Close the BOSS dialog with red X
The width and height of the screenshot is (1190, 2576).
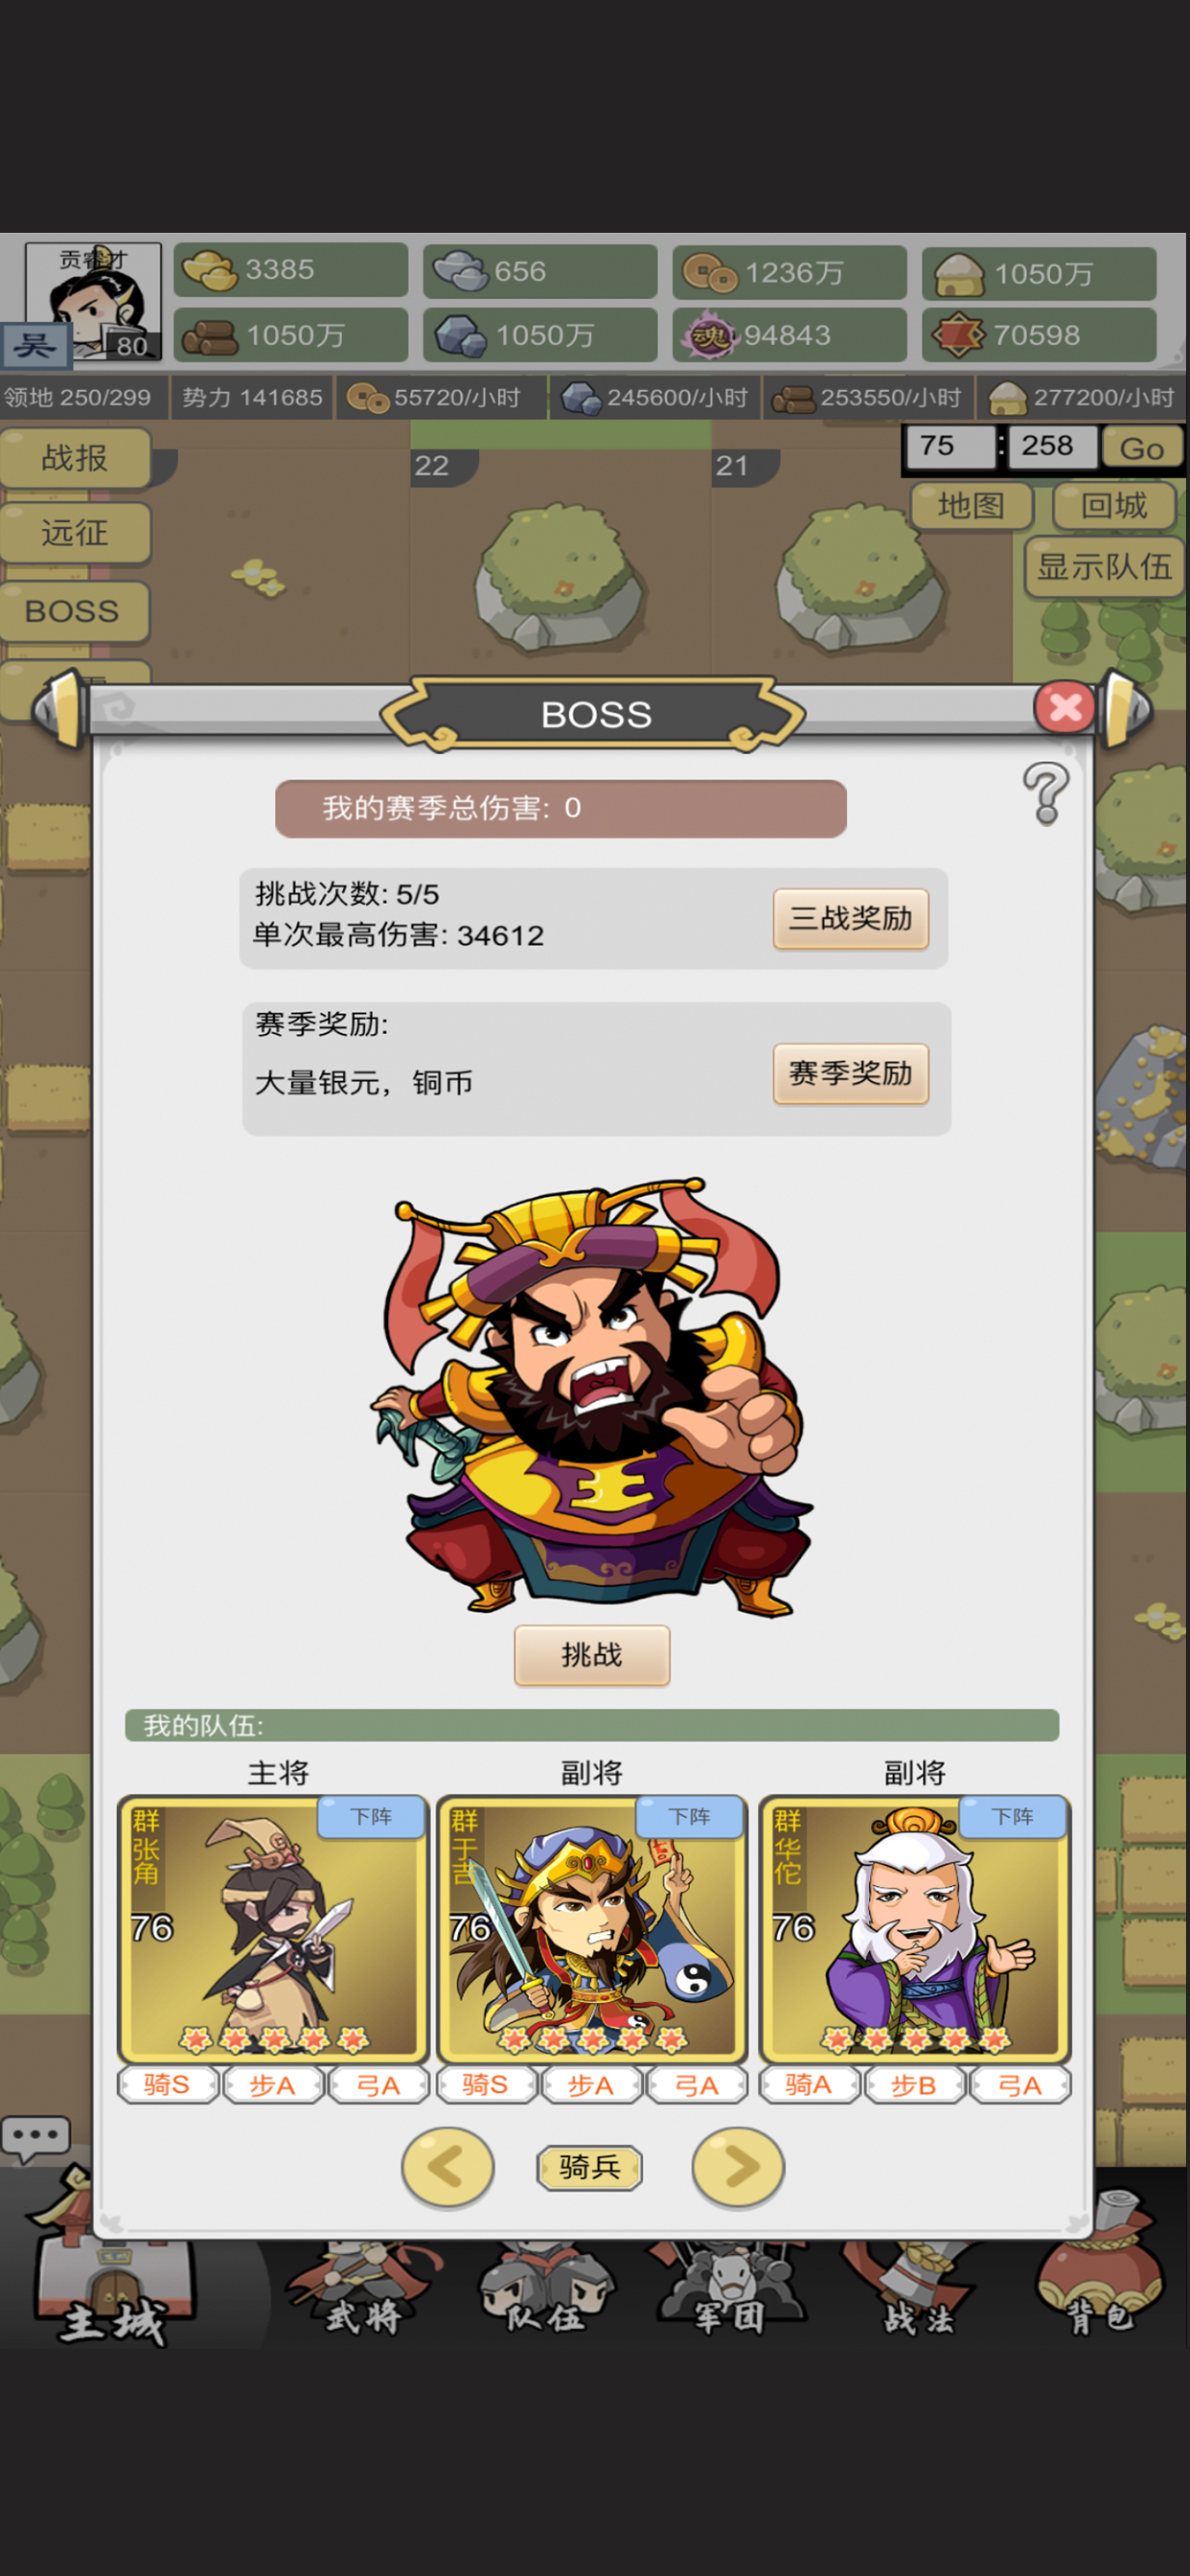(1065, 708)
